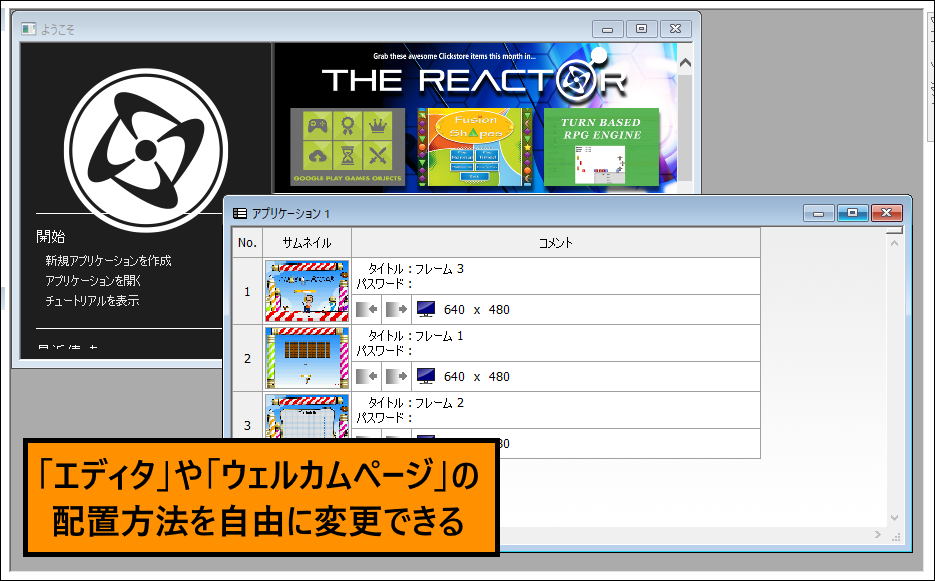The width and height of the screenshot is (935, 581).
Task: Click 新規アプリケーションを作成 link
Action: (108, 261)
